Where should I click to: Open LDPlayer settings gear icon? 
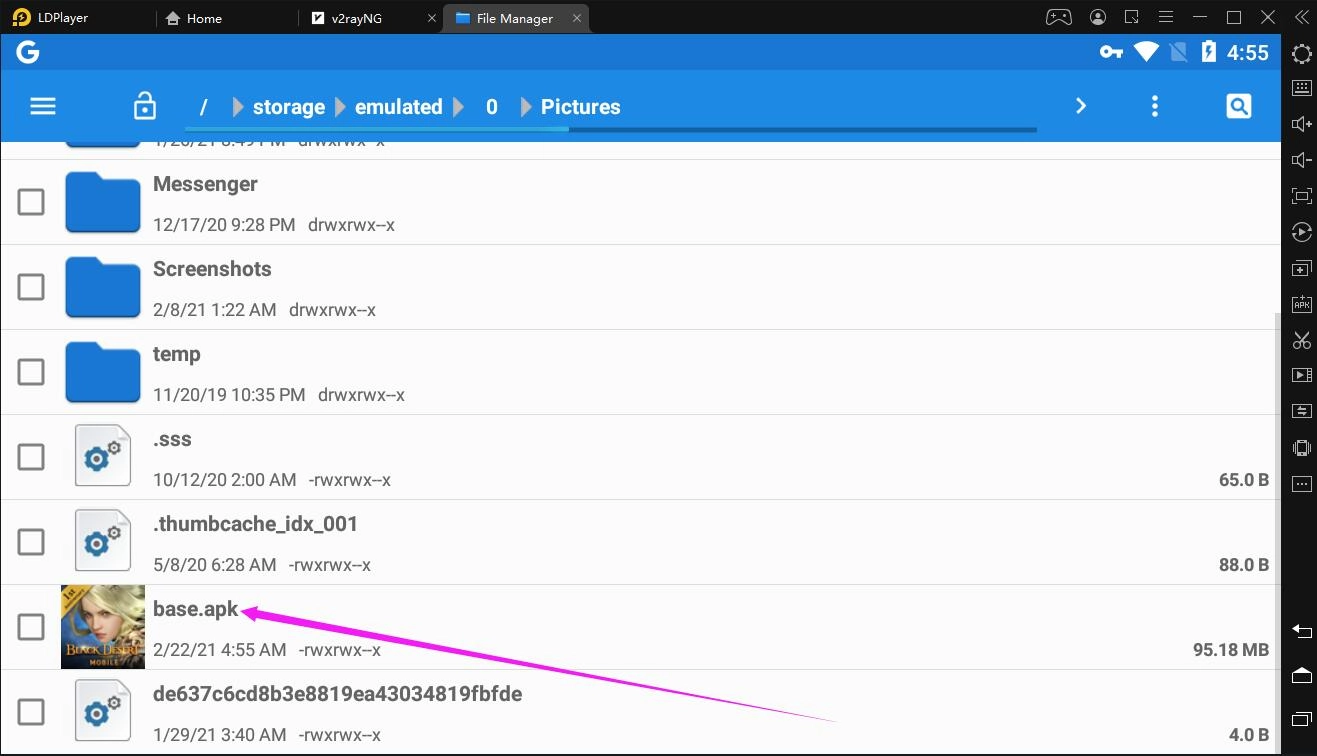click(1301, 54)
